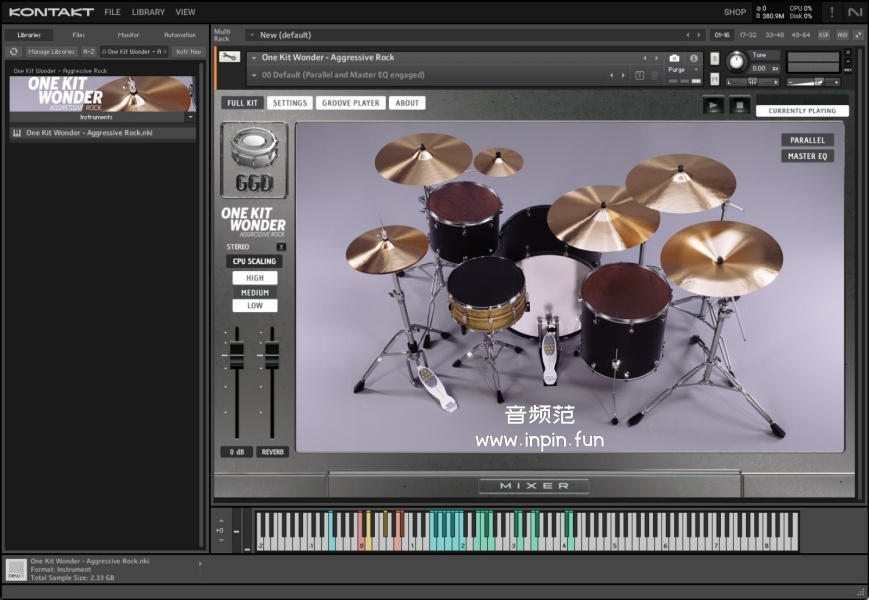
Task: Click the reverb level fader above REVERB
Action: point(272,356)
